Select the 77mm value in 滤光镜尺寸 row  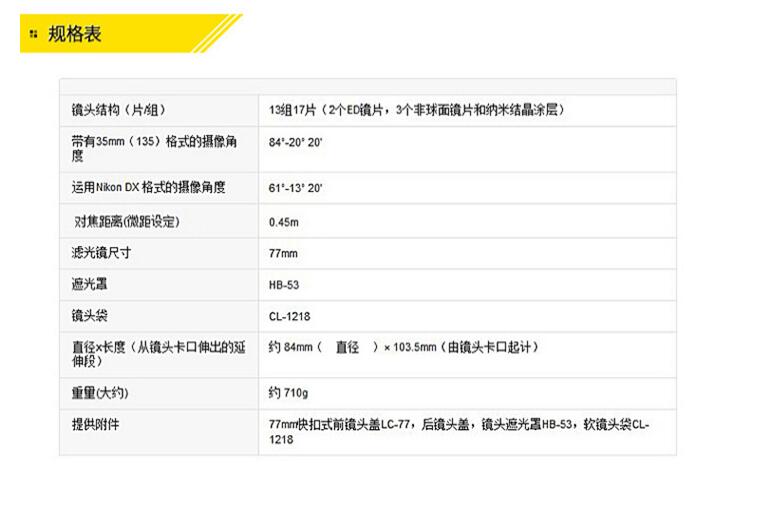(x=283, y=254)
